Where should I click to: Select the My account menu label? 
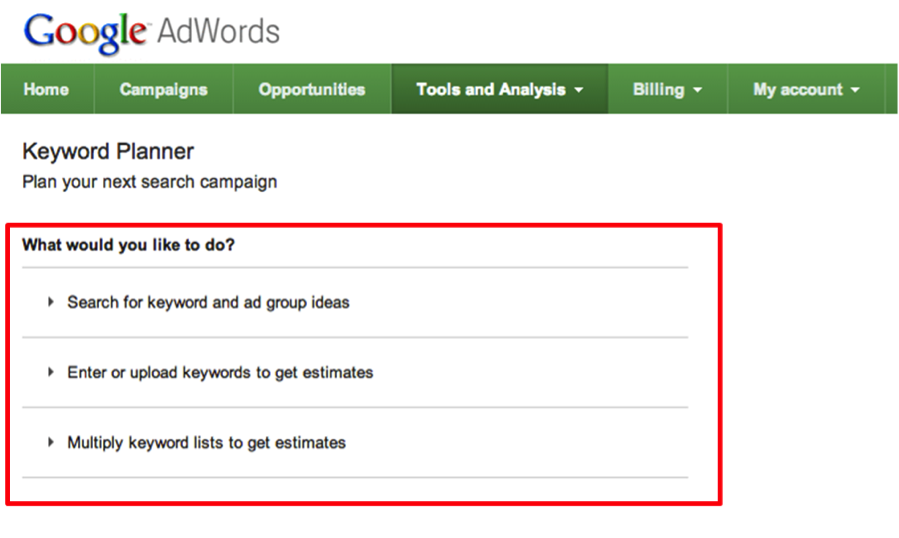[x=797, y=89]
